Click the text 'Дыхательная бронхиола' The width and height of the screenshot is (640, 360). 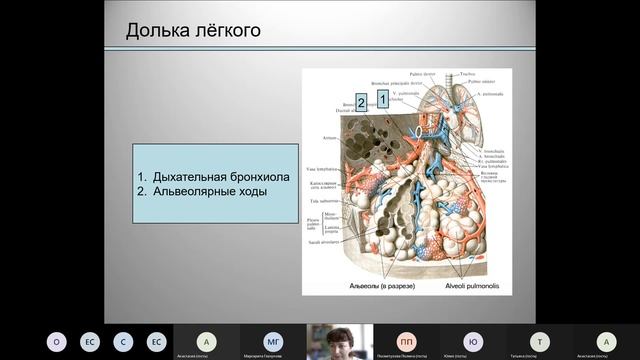221,177
